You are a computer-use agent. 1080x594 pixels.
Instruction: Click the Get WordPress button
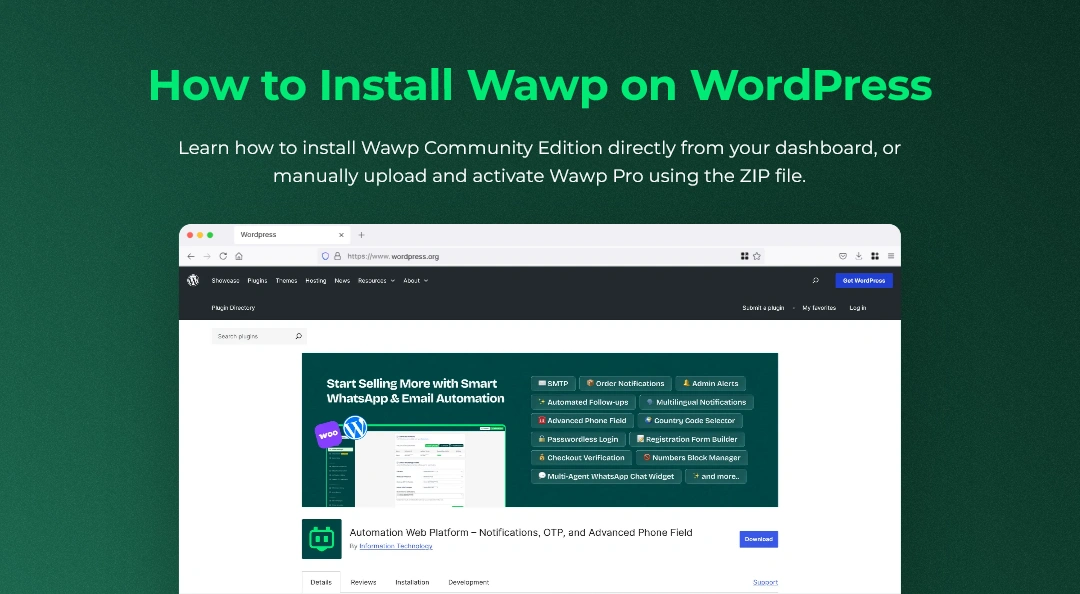[864, 280]
